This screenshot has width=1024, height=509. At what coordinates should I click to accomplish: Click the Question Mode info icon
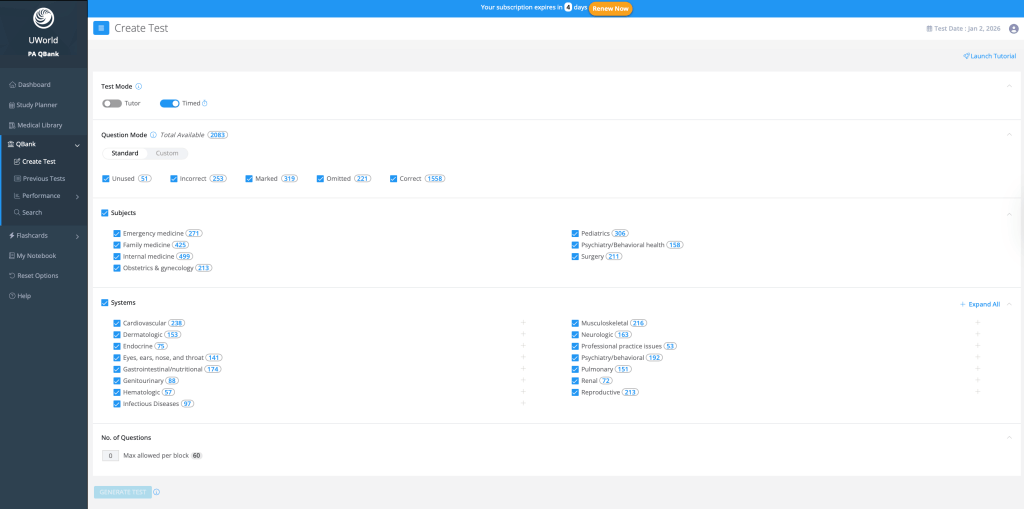click(153, 134)
